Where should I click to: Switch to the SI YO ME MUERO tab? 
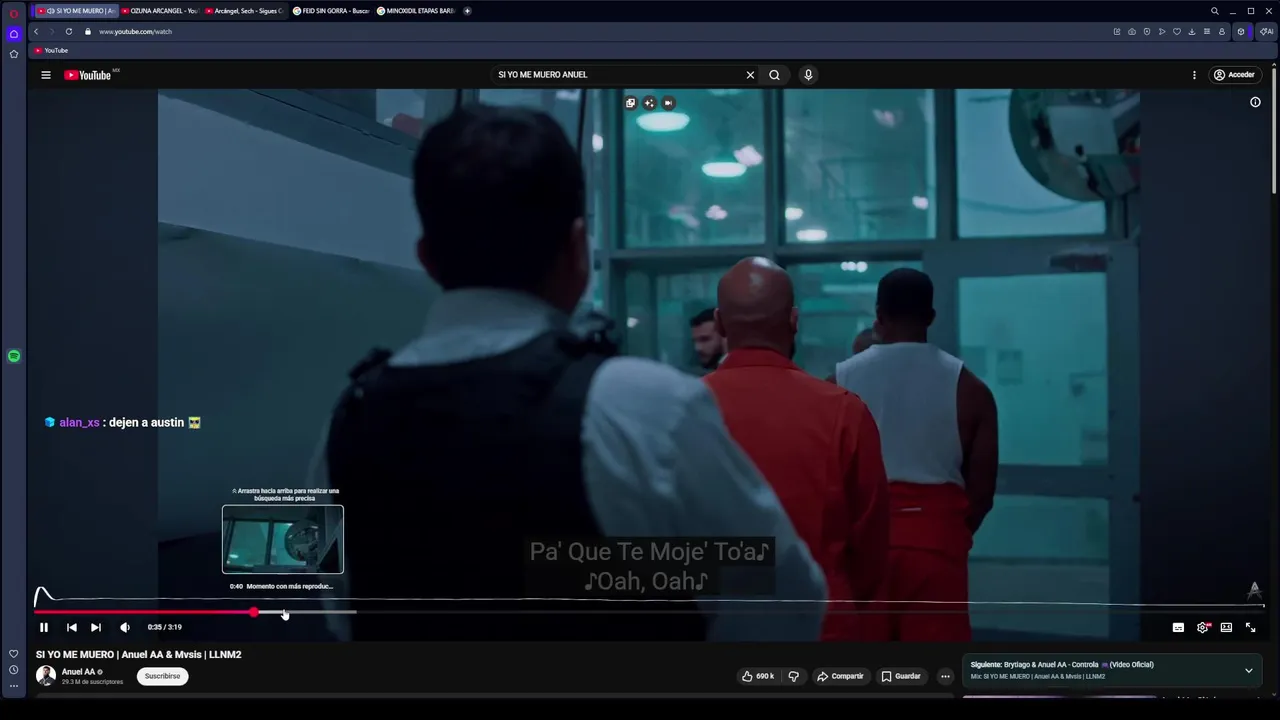pos(77,11)
